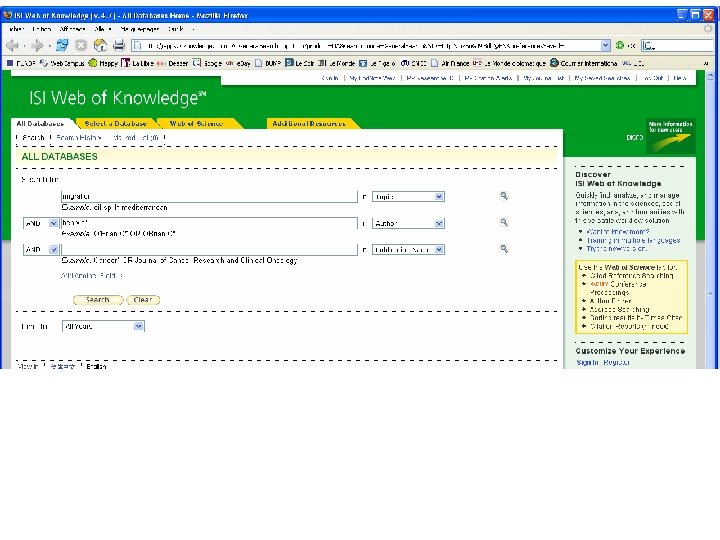
Task: Click magnifier lookup icon for Author row
Action: tap(504, 223)
